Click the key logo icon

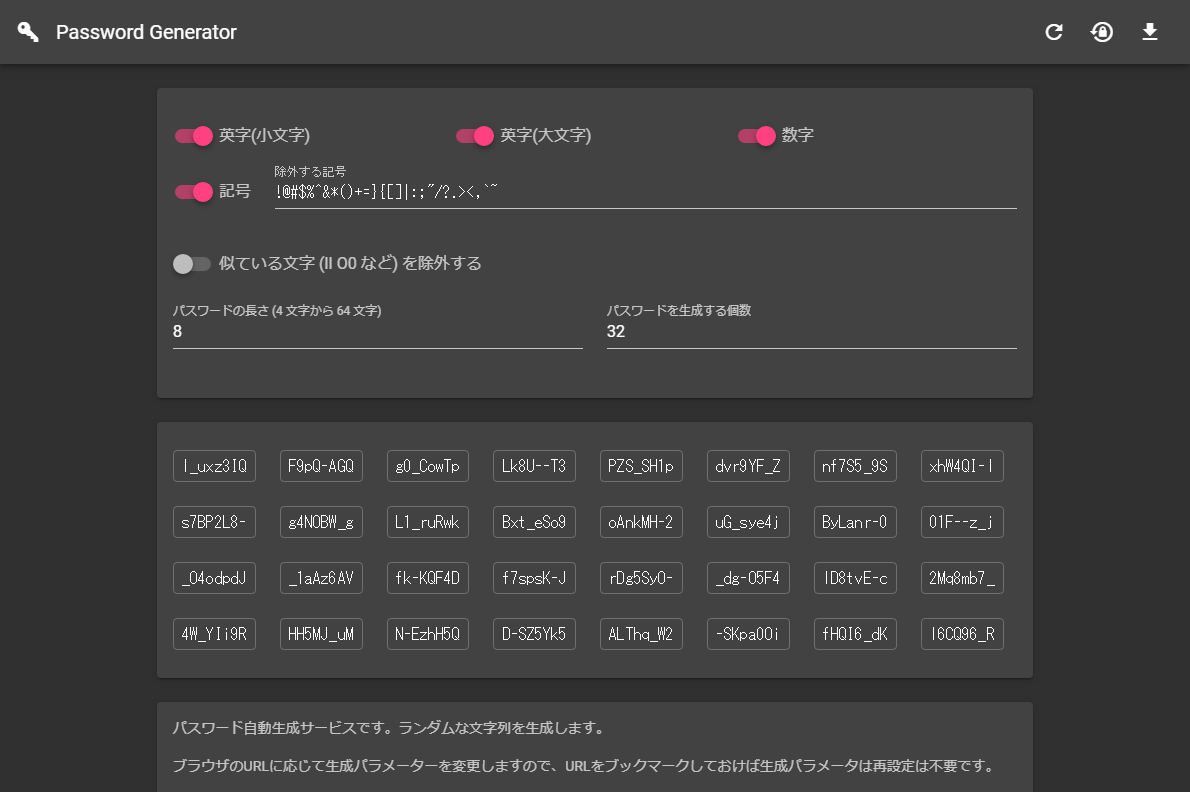click(x=28, y=32)
